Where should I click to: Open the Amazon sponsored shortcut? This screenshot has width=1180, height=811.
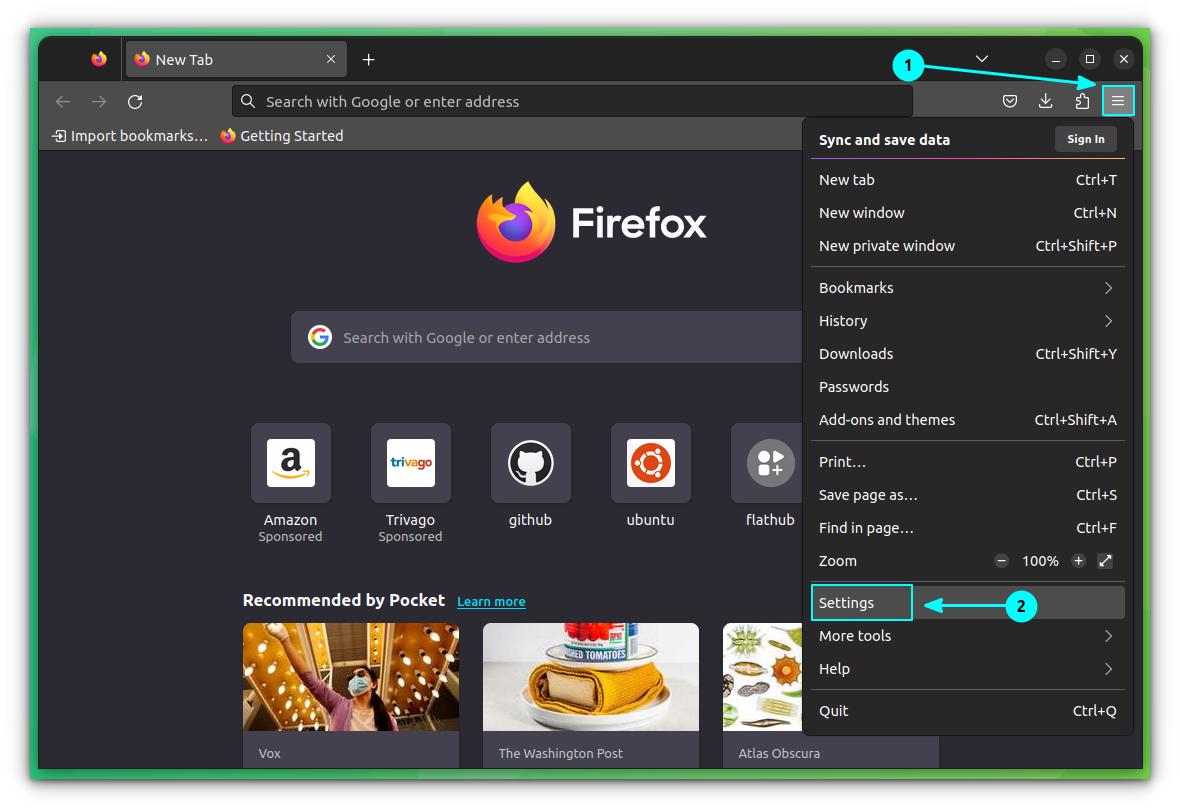coord(290,463)
